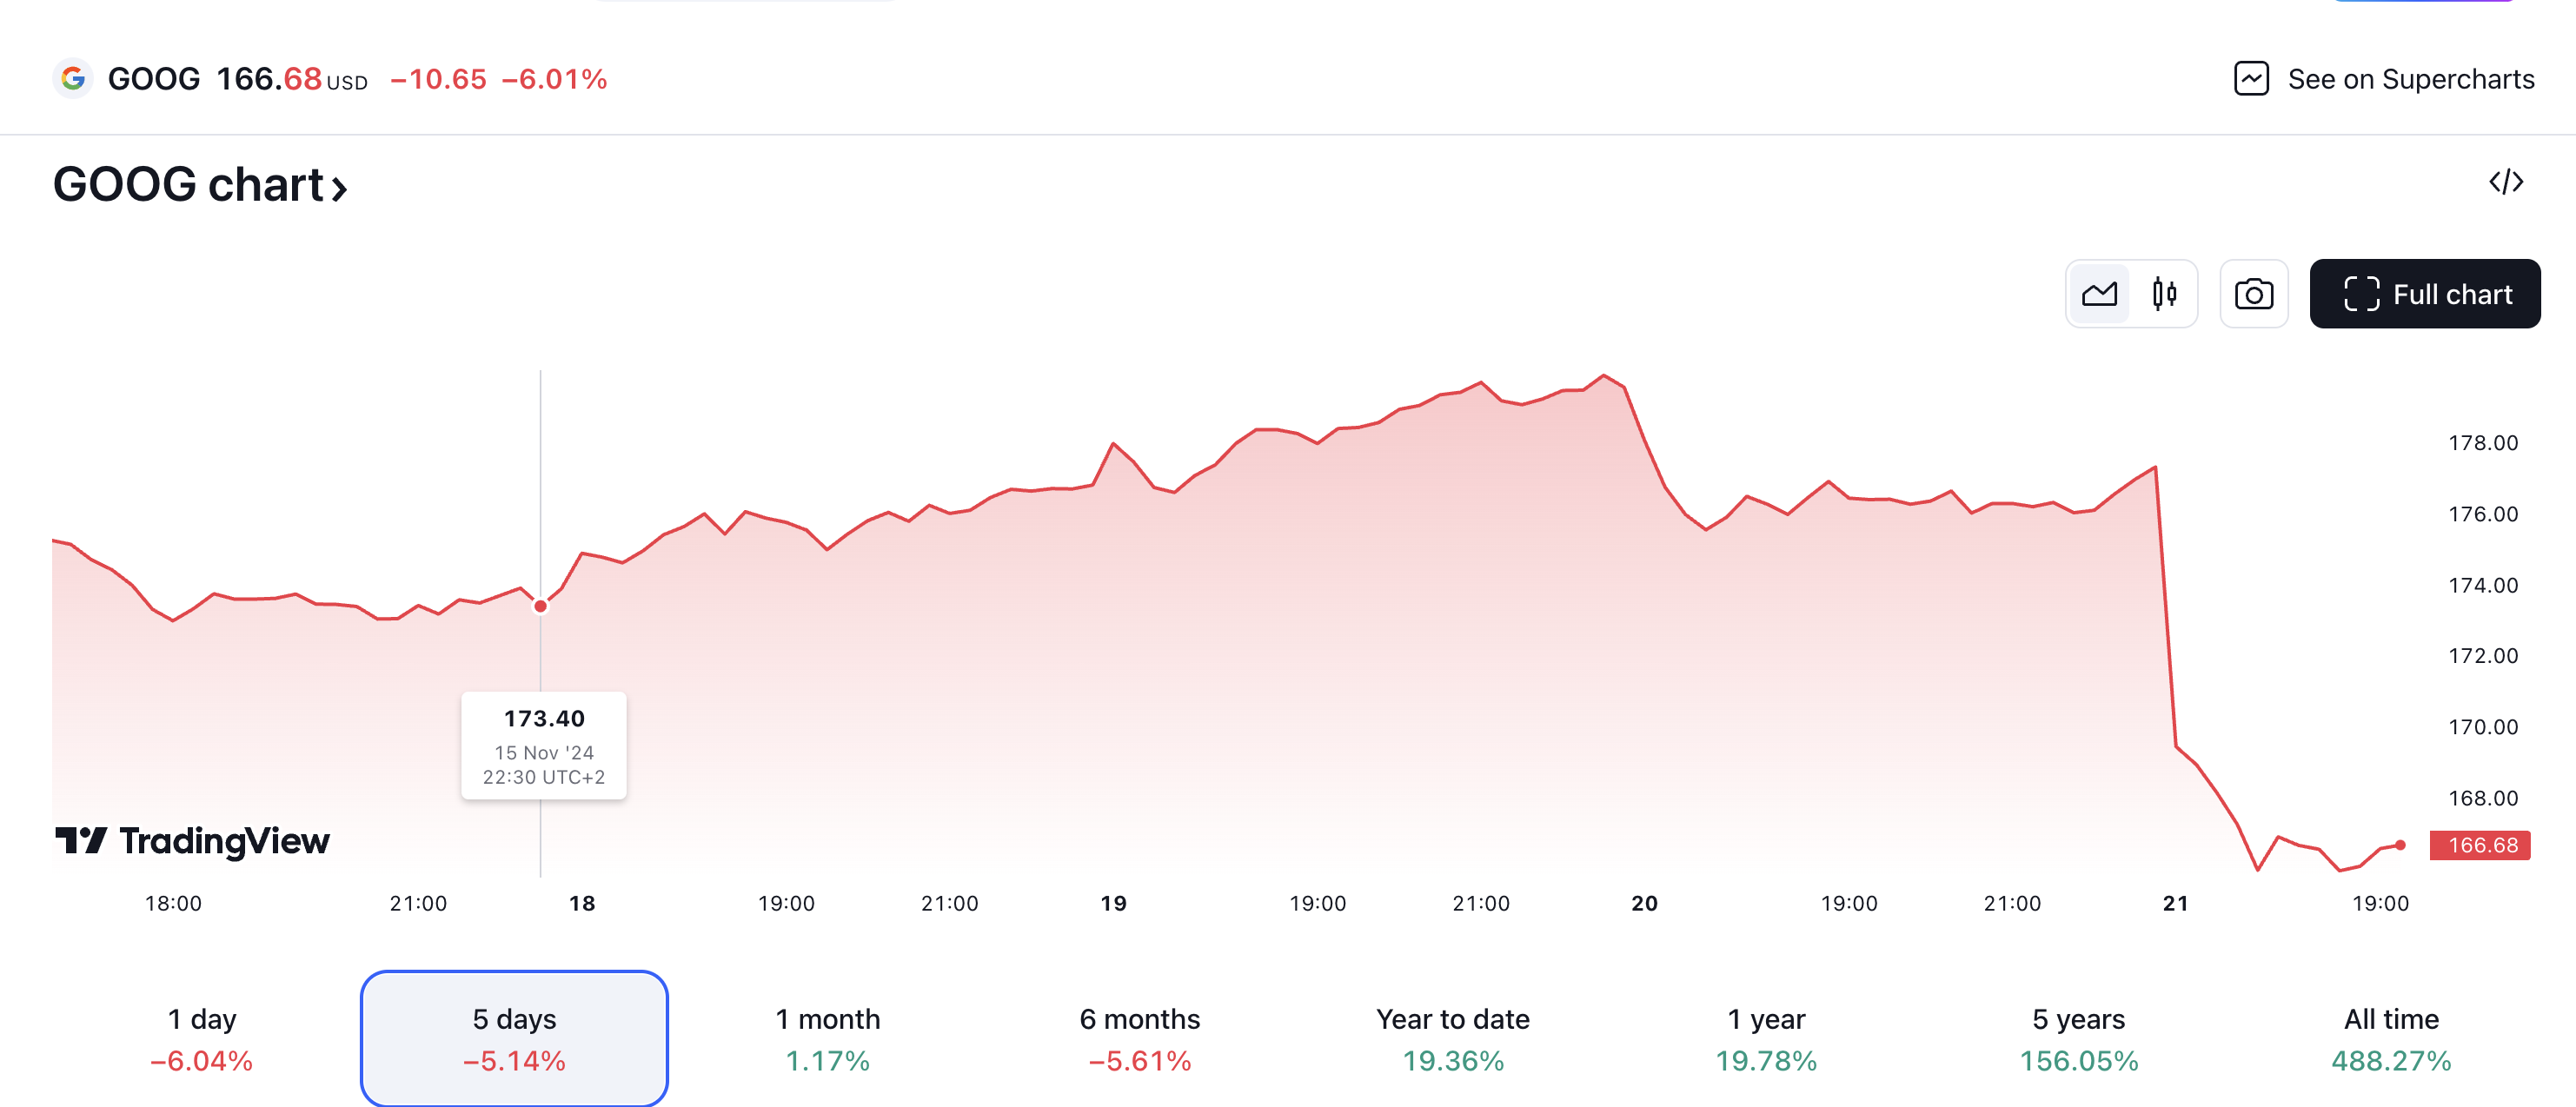Expand GOOG chart using the chevron
The height and width of the screenshot is (1107, 2576).
[x=339, y=187]
